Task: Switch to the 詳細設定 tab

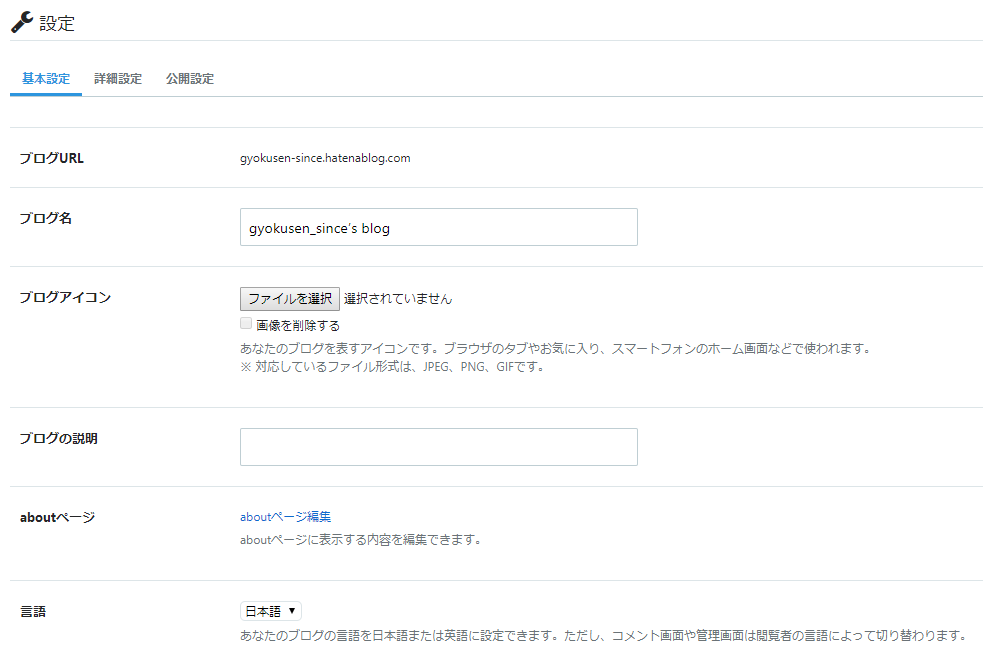Action: click(118, 78)
